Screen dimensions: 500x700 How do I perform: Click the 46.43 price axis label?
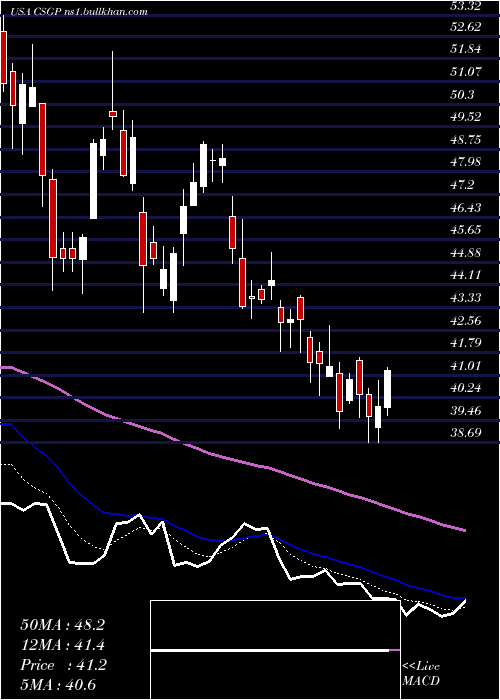coord(466,208)
